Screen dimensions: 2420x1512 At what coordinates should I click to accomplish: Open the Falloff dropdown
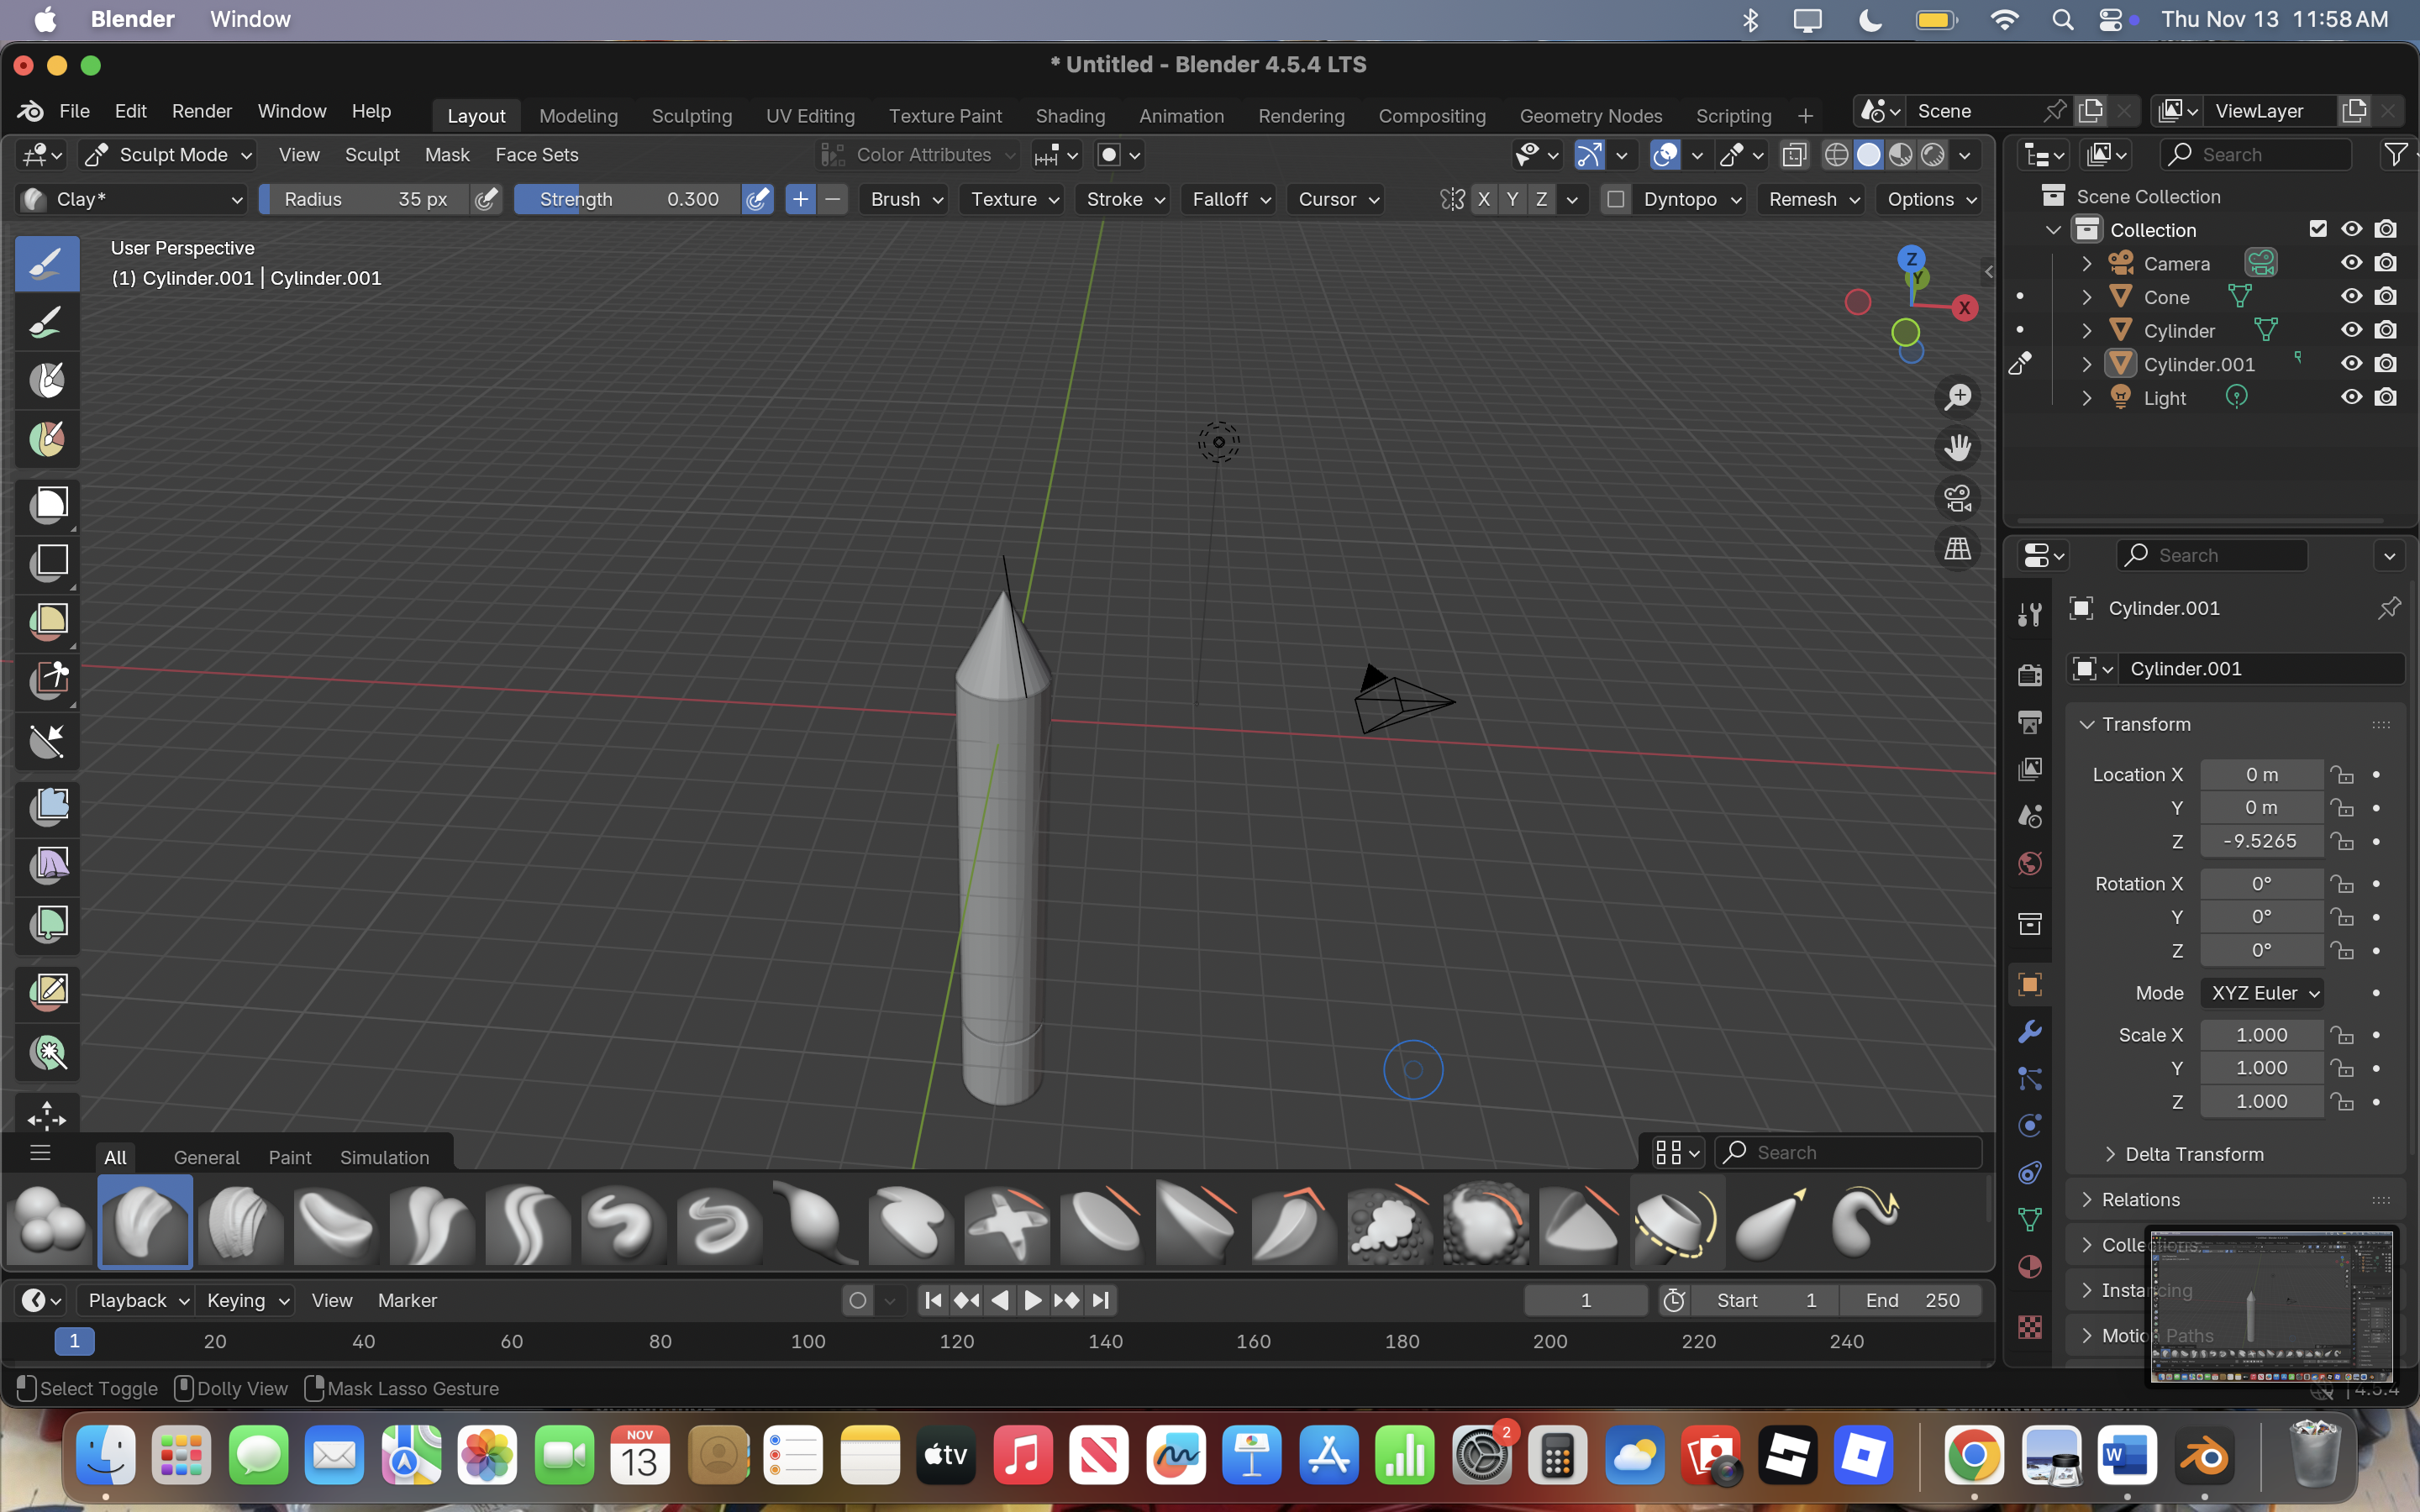pyautogui.click(x=1230, y=199)
